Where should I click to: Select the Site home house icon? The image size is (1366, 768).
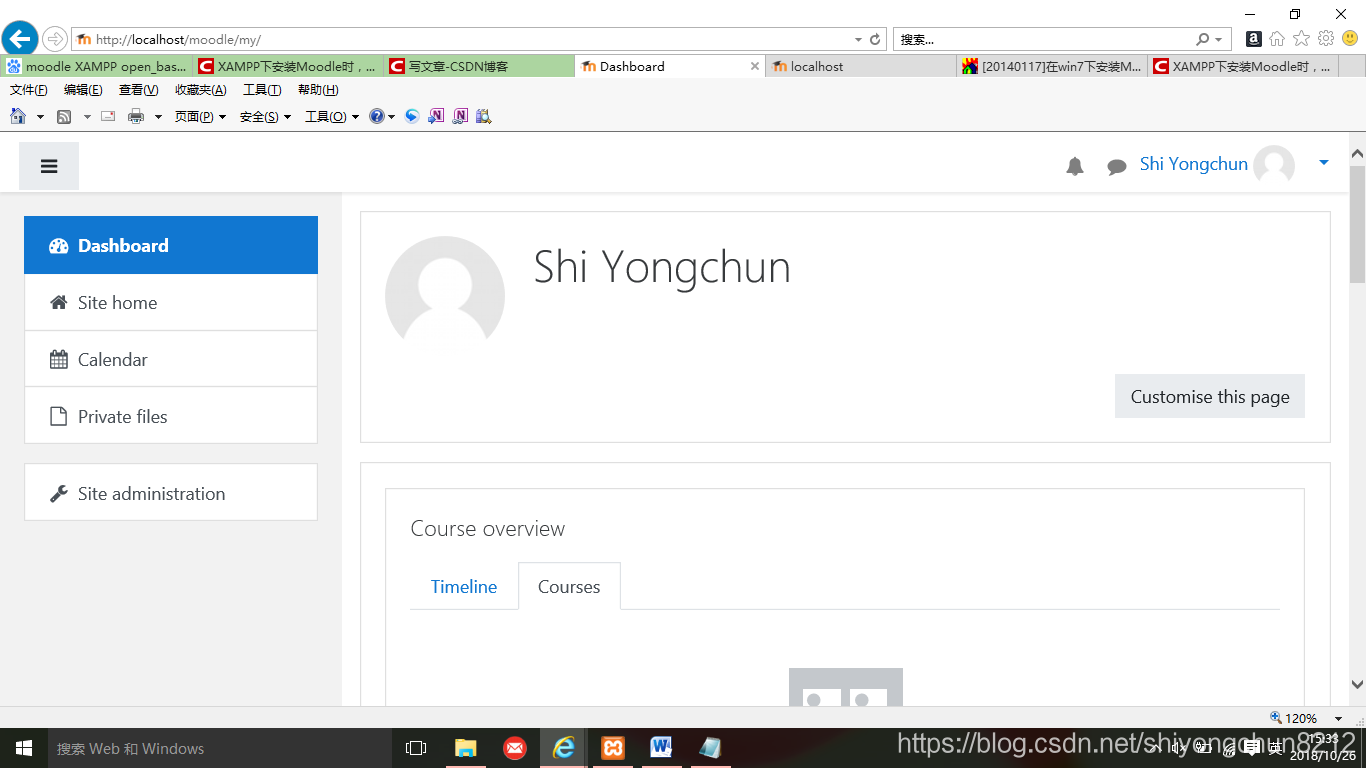click(58, 302)
